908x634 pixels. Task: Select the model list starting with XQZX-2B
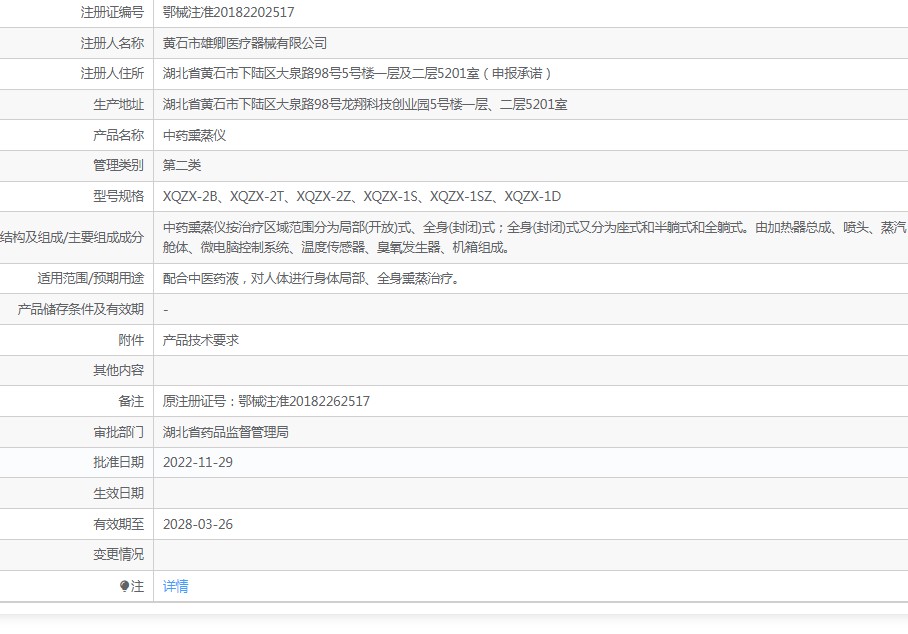coord(362,196)
